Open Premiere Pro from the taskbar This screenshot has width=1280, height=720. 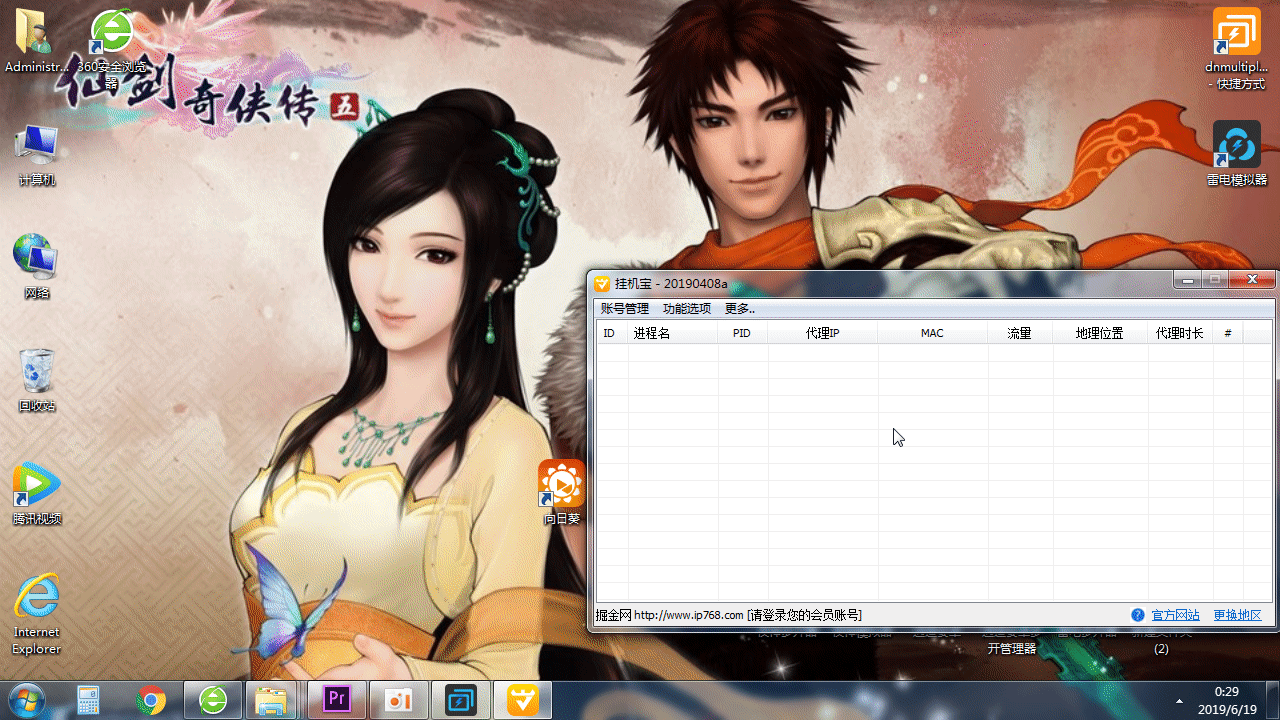coord(337,700)
